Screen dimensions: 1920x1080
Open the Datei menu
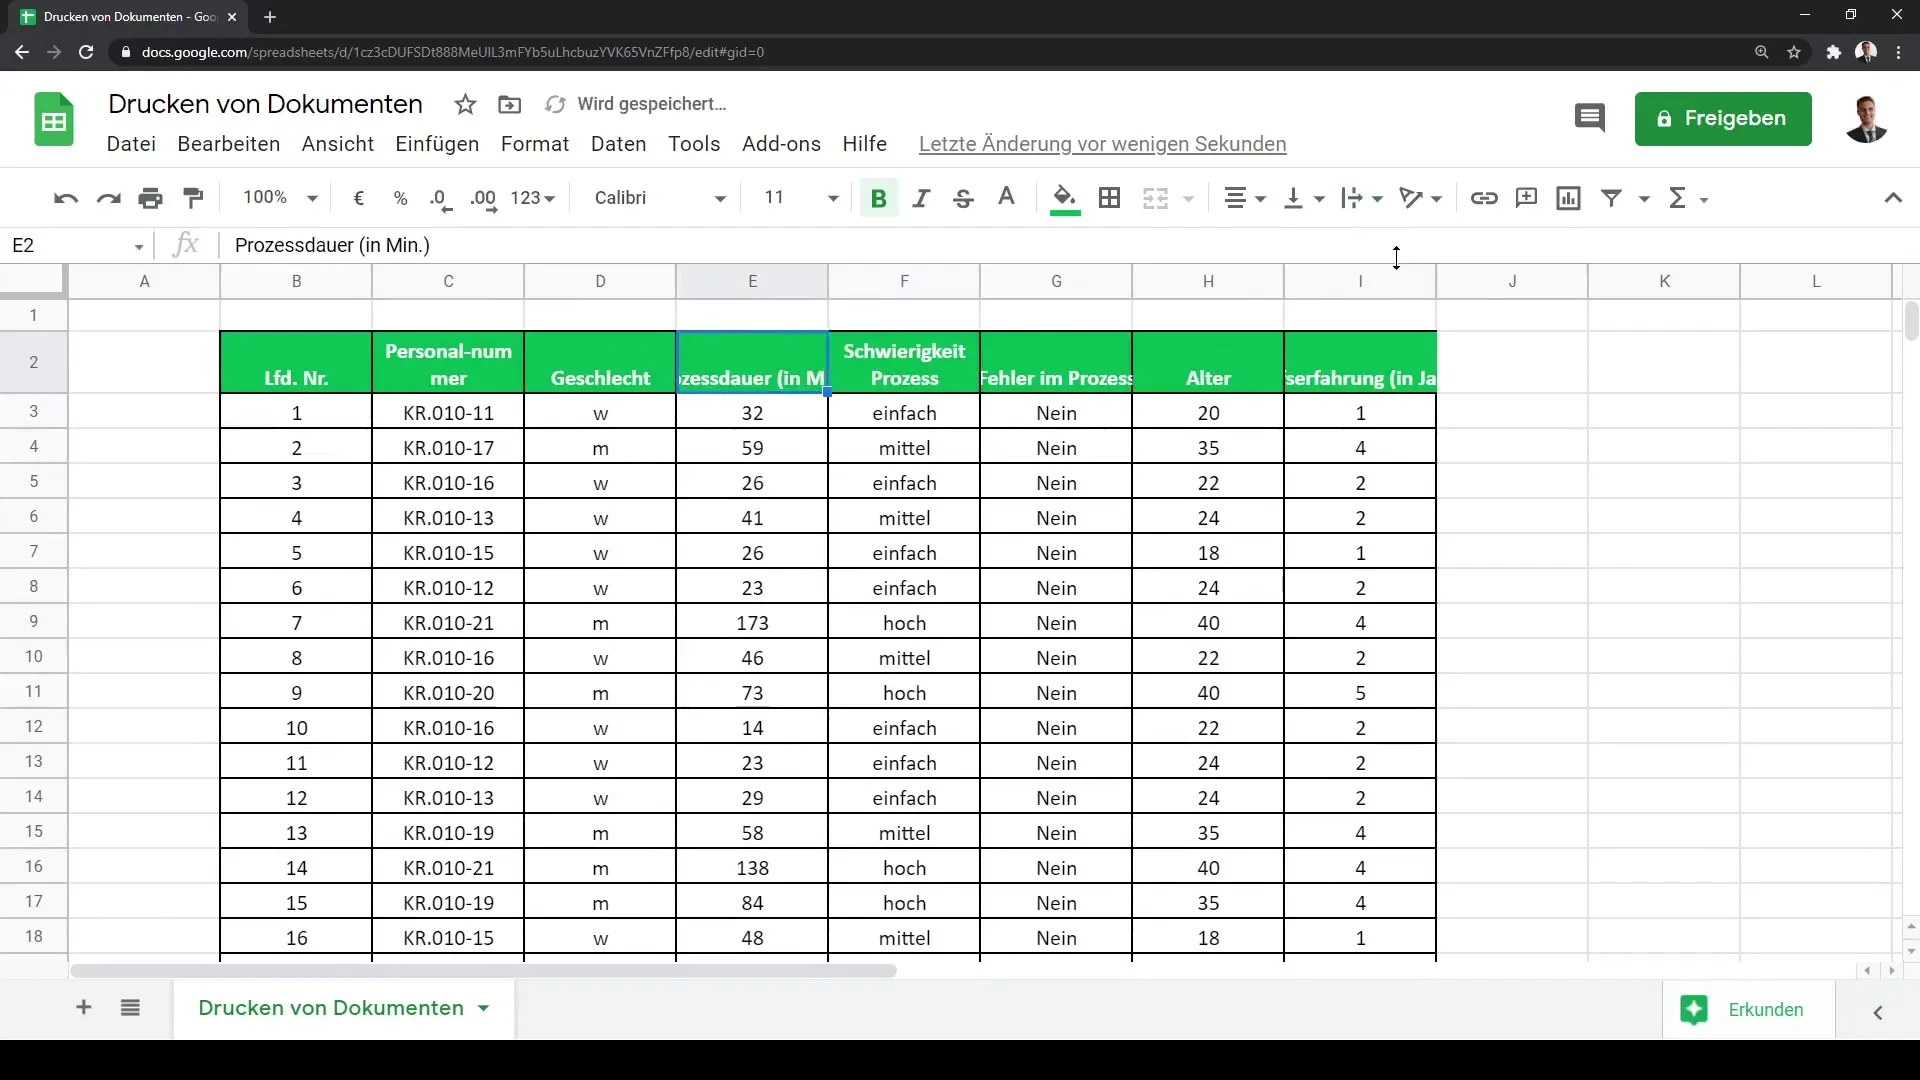point(131,144)
